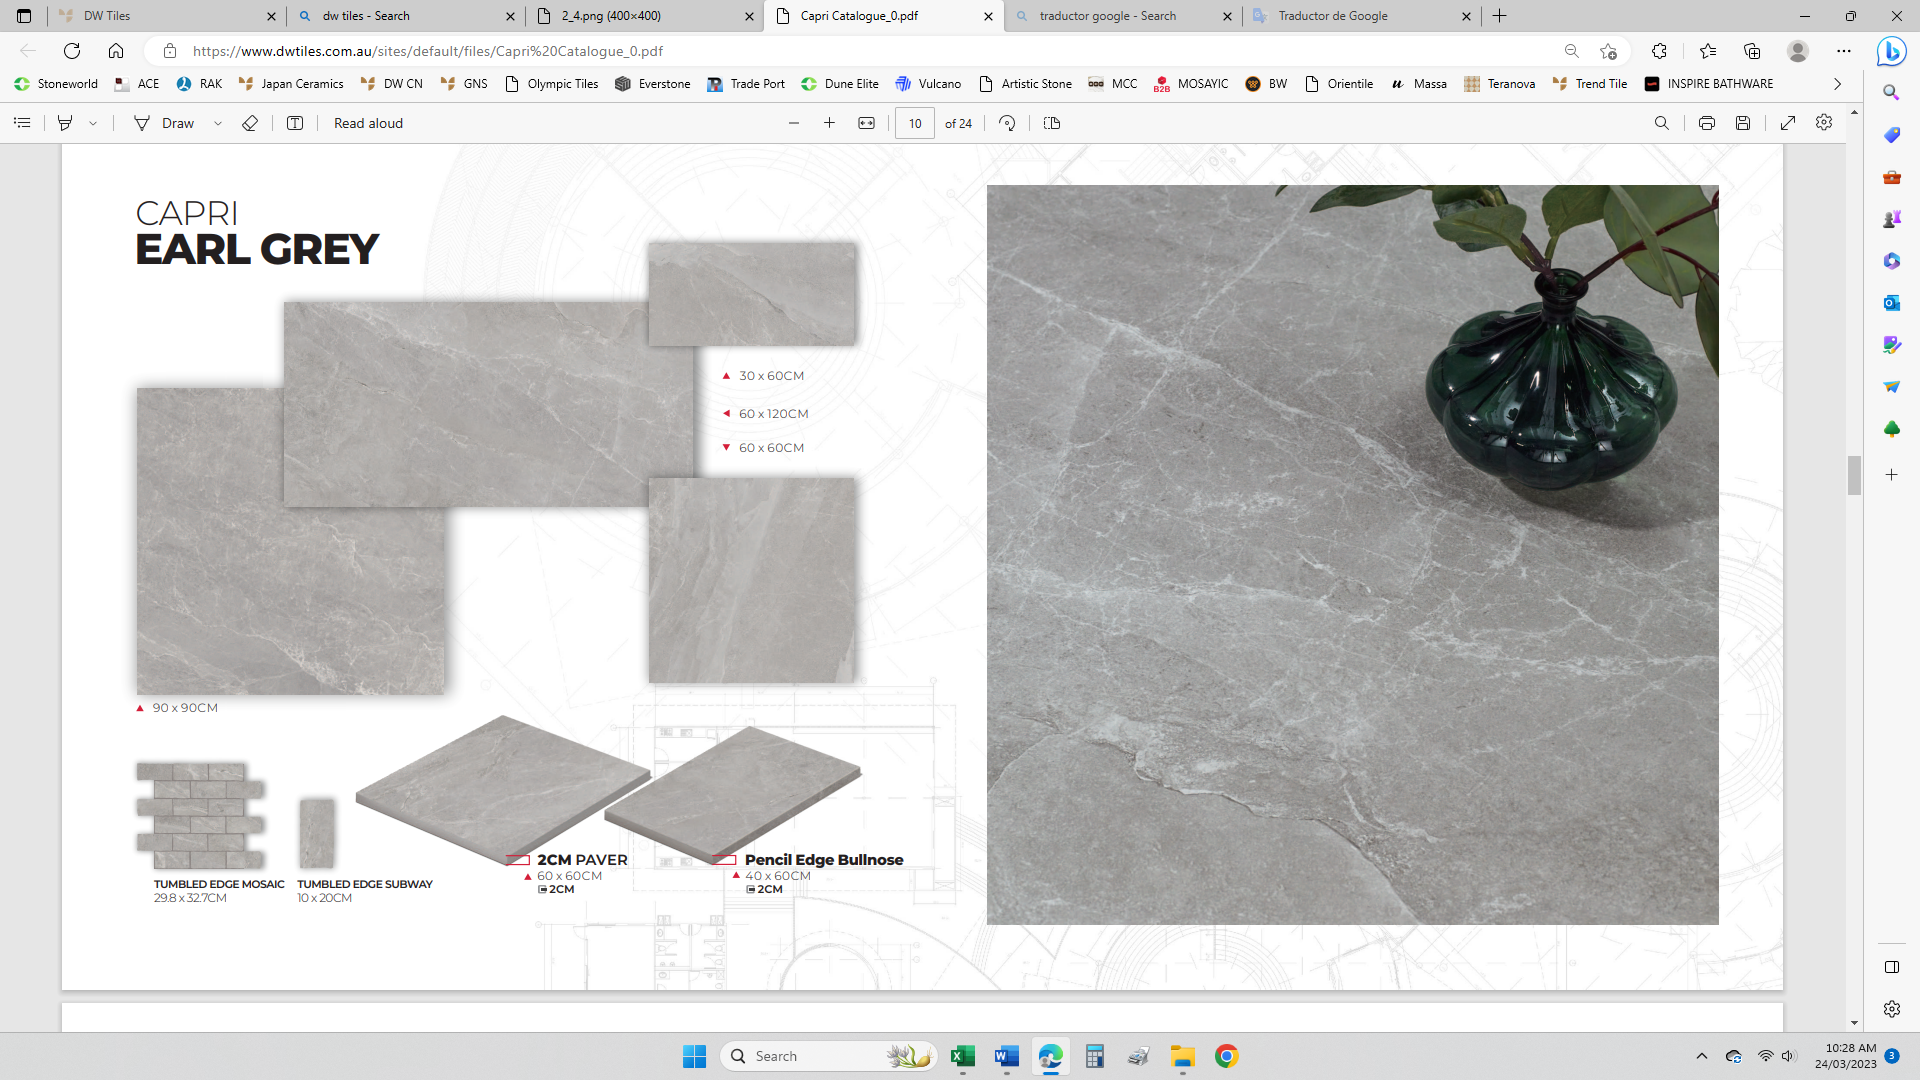Open PDF toolbar settings gear
The image size is (1920, 1080).
(x=1824, y=122)
